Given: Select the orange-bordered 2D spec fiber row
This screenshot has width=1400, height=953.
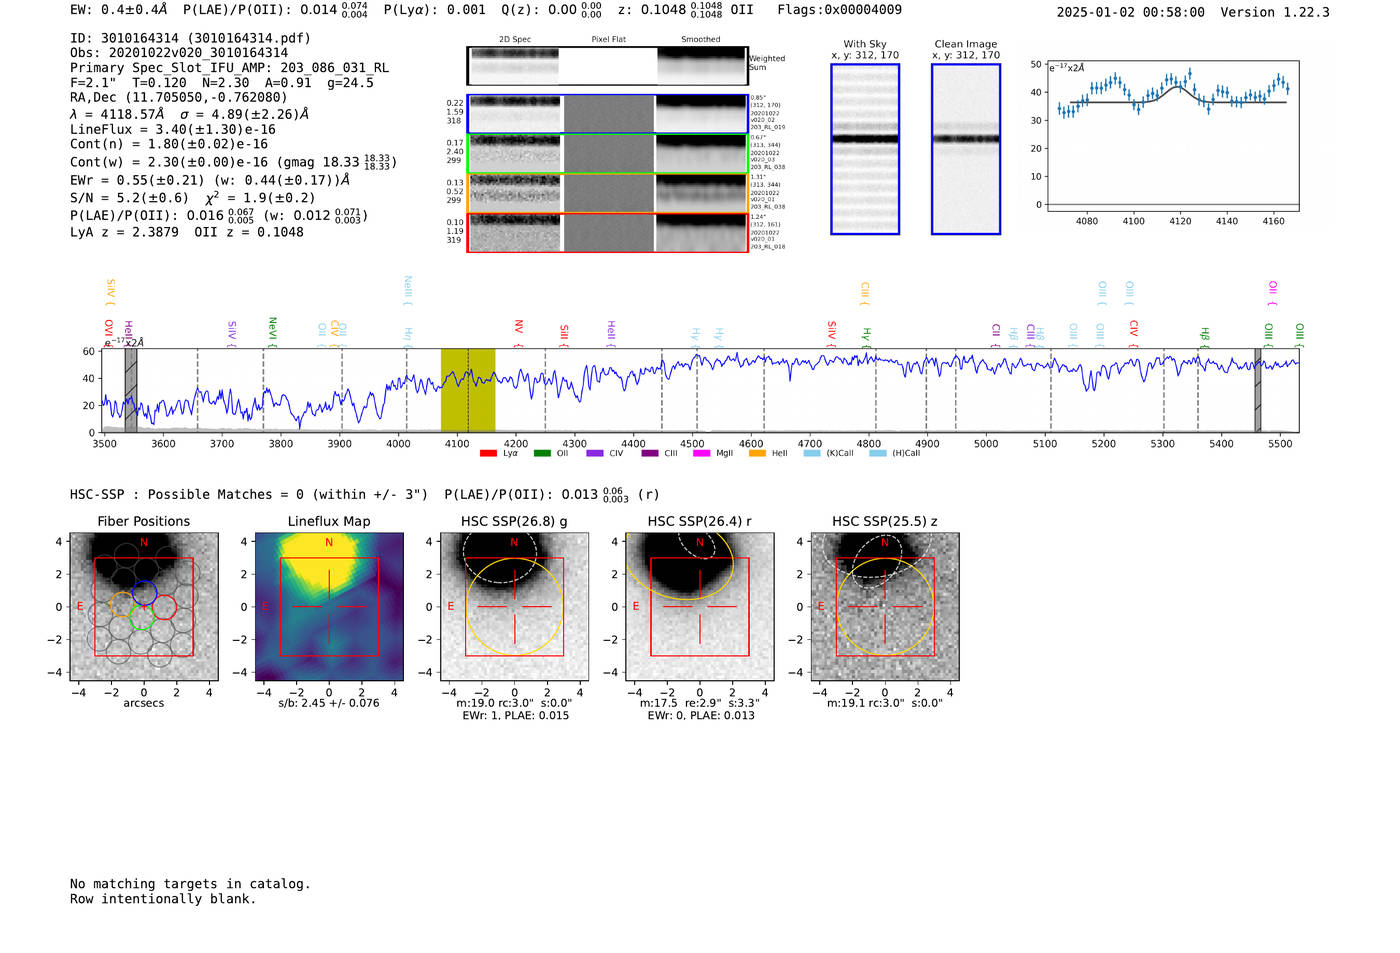Looking at the screenshot, I should click(x=608, y=193).
